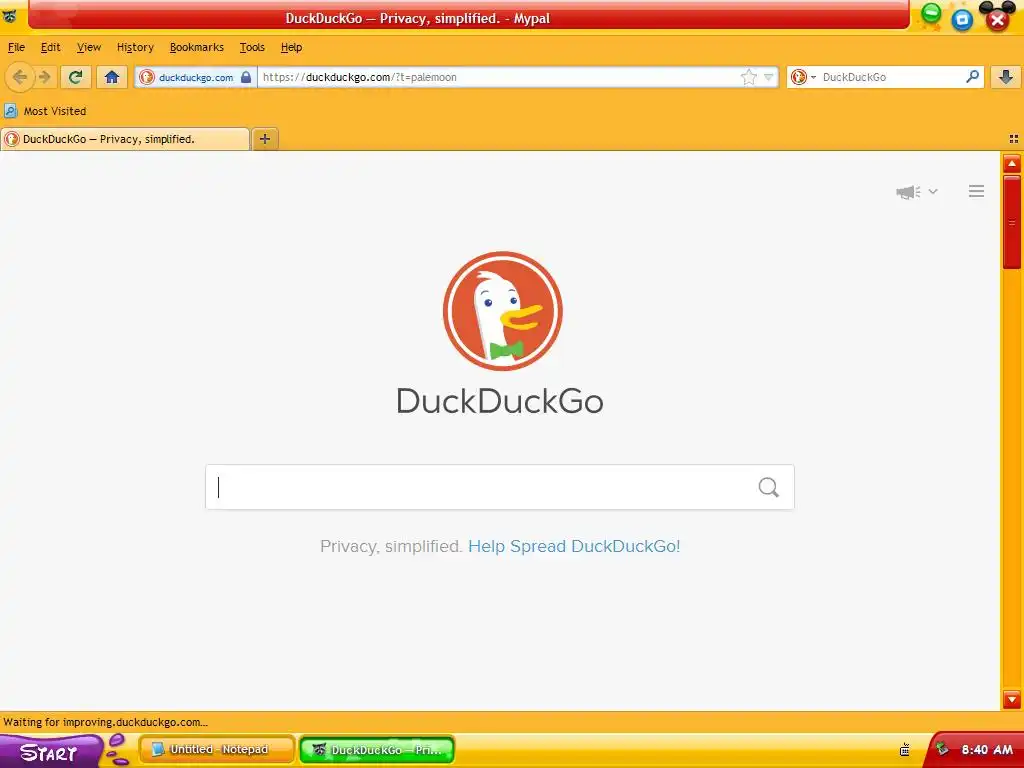Open the Most Visited bookmarks folder
This screenshot has width=1024, height=768.
pyautogui.click(x=46, y=111)
